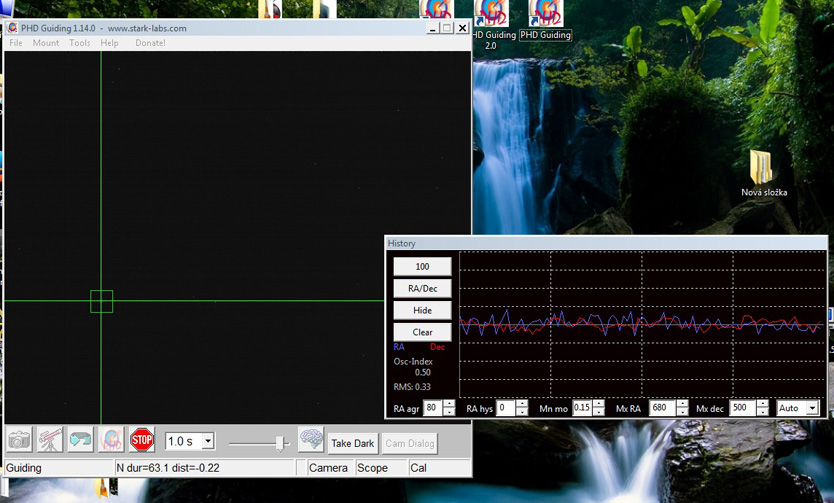Open the brain advanced settings icon
Screen dimensions: 834x503
tap(311, 441)
